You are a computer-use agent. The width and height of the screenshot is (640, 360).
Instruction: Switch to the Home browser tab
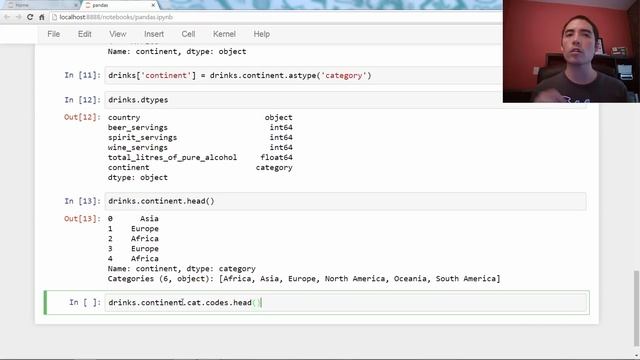click(40, 5)
